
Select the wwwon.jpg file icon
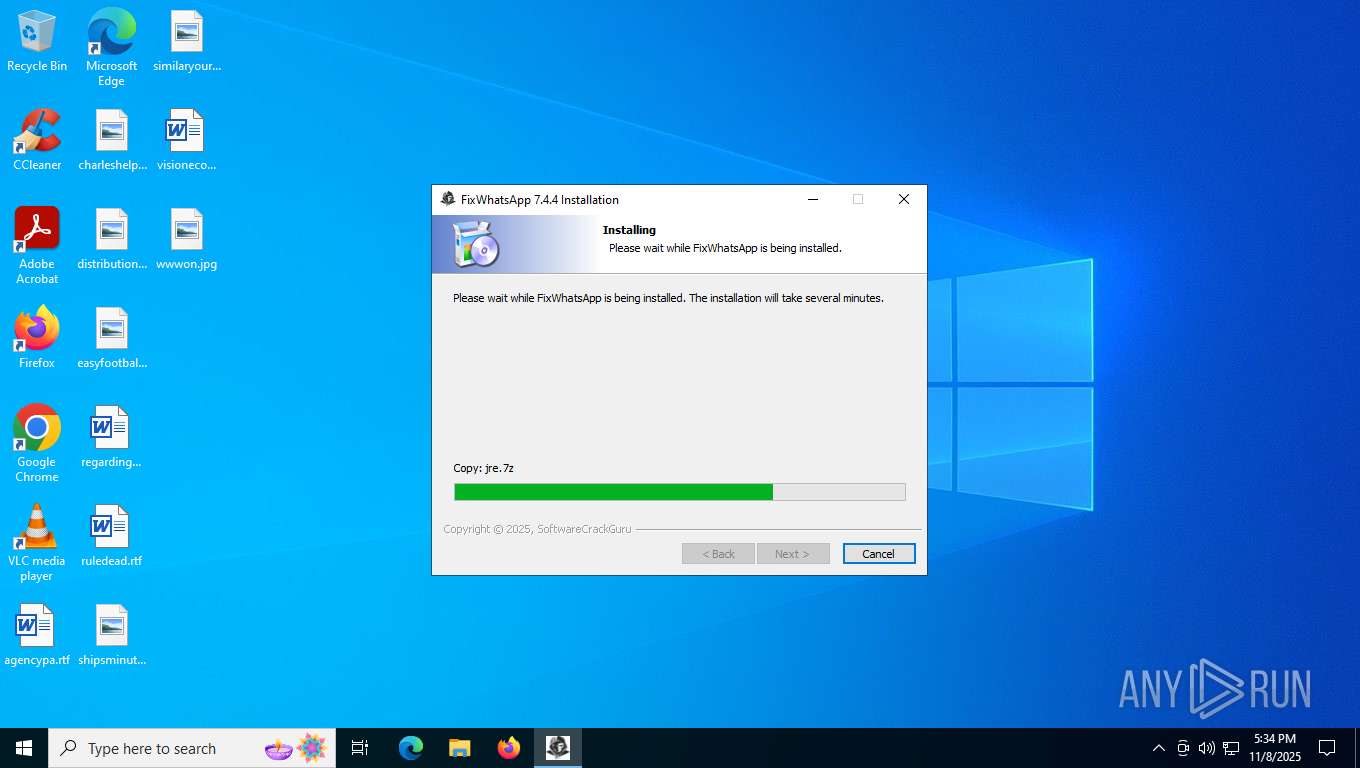(187, 240)
